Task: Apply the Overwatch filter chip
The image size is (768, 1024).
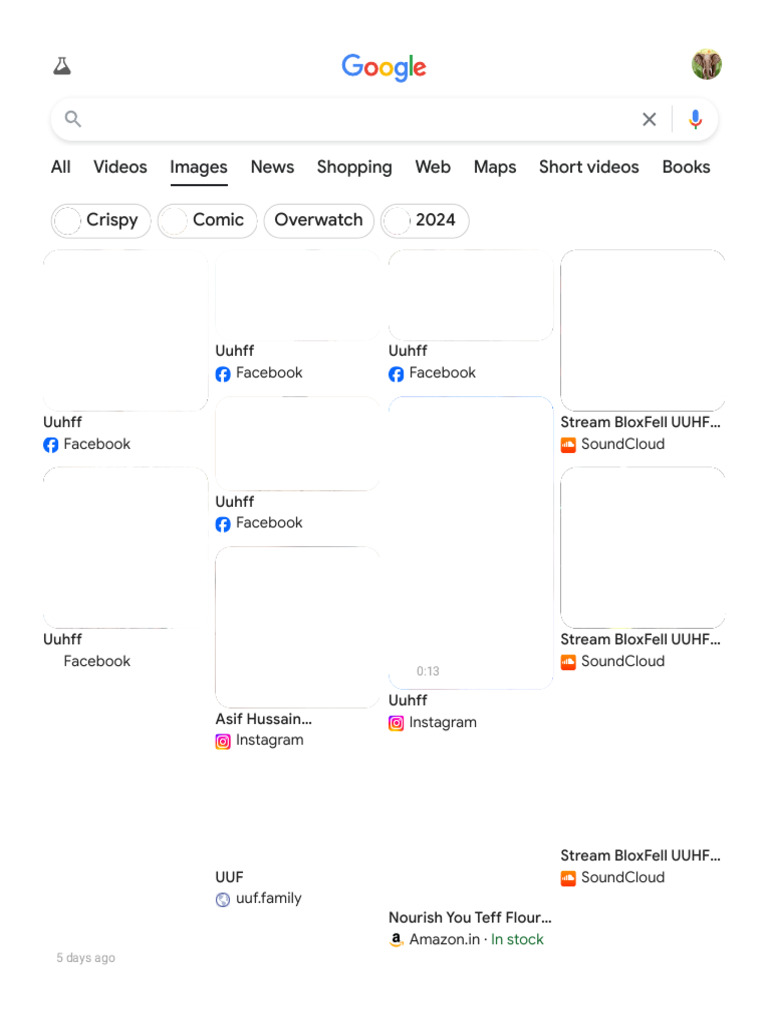Action: [x=318, y=220]
